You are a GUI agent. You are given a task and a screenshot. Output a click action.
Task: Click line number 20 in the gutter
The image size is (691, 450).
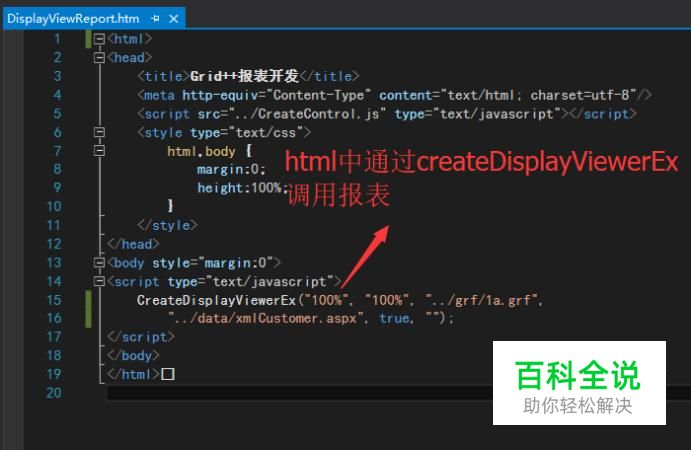pos(54,393)
